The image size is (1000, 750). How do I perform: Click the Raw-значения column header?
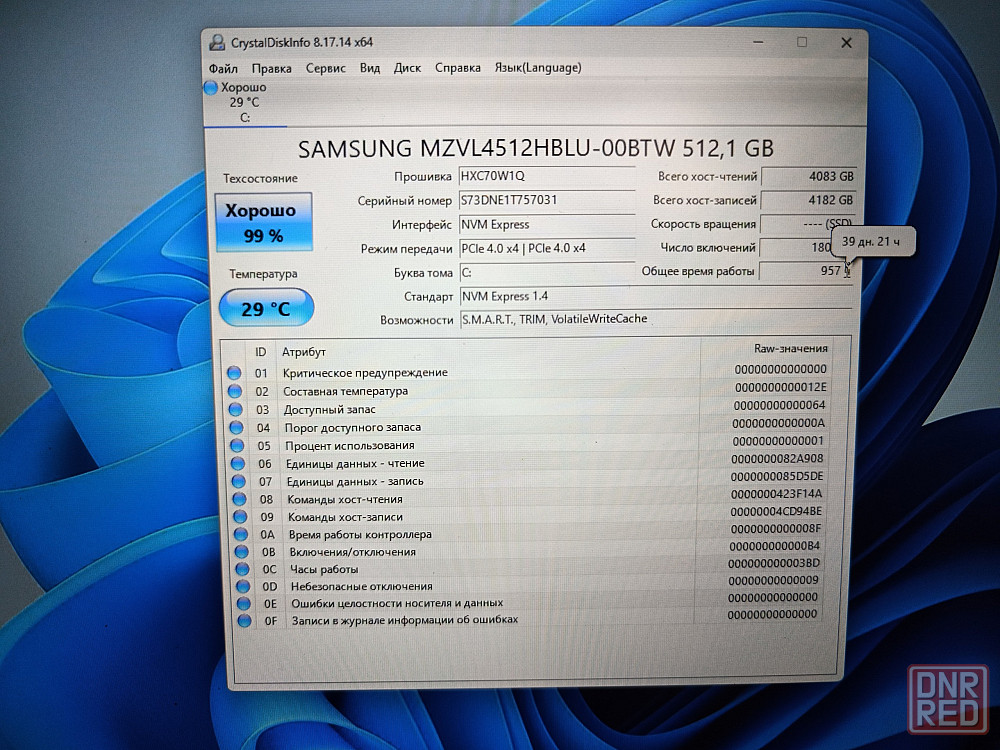click(790, 349)
